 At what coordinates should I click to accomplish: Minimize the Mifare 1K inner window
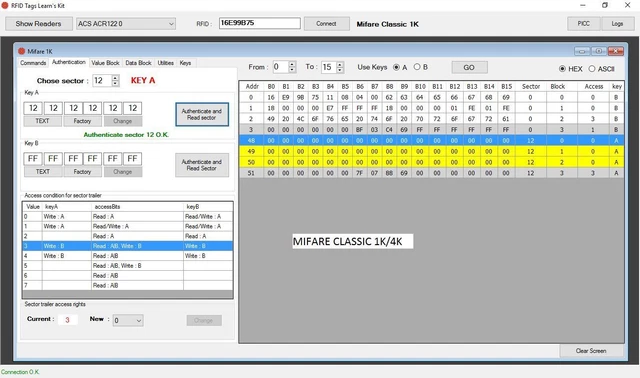[x=582, y=51]
